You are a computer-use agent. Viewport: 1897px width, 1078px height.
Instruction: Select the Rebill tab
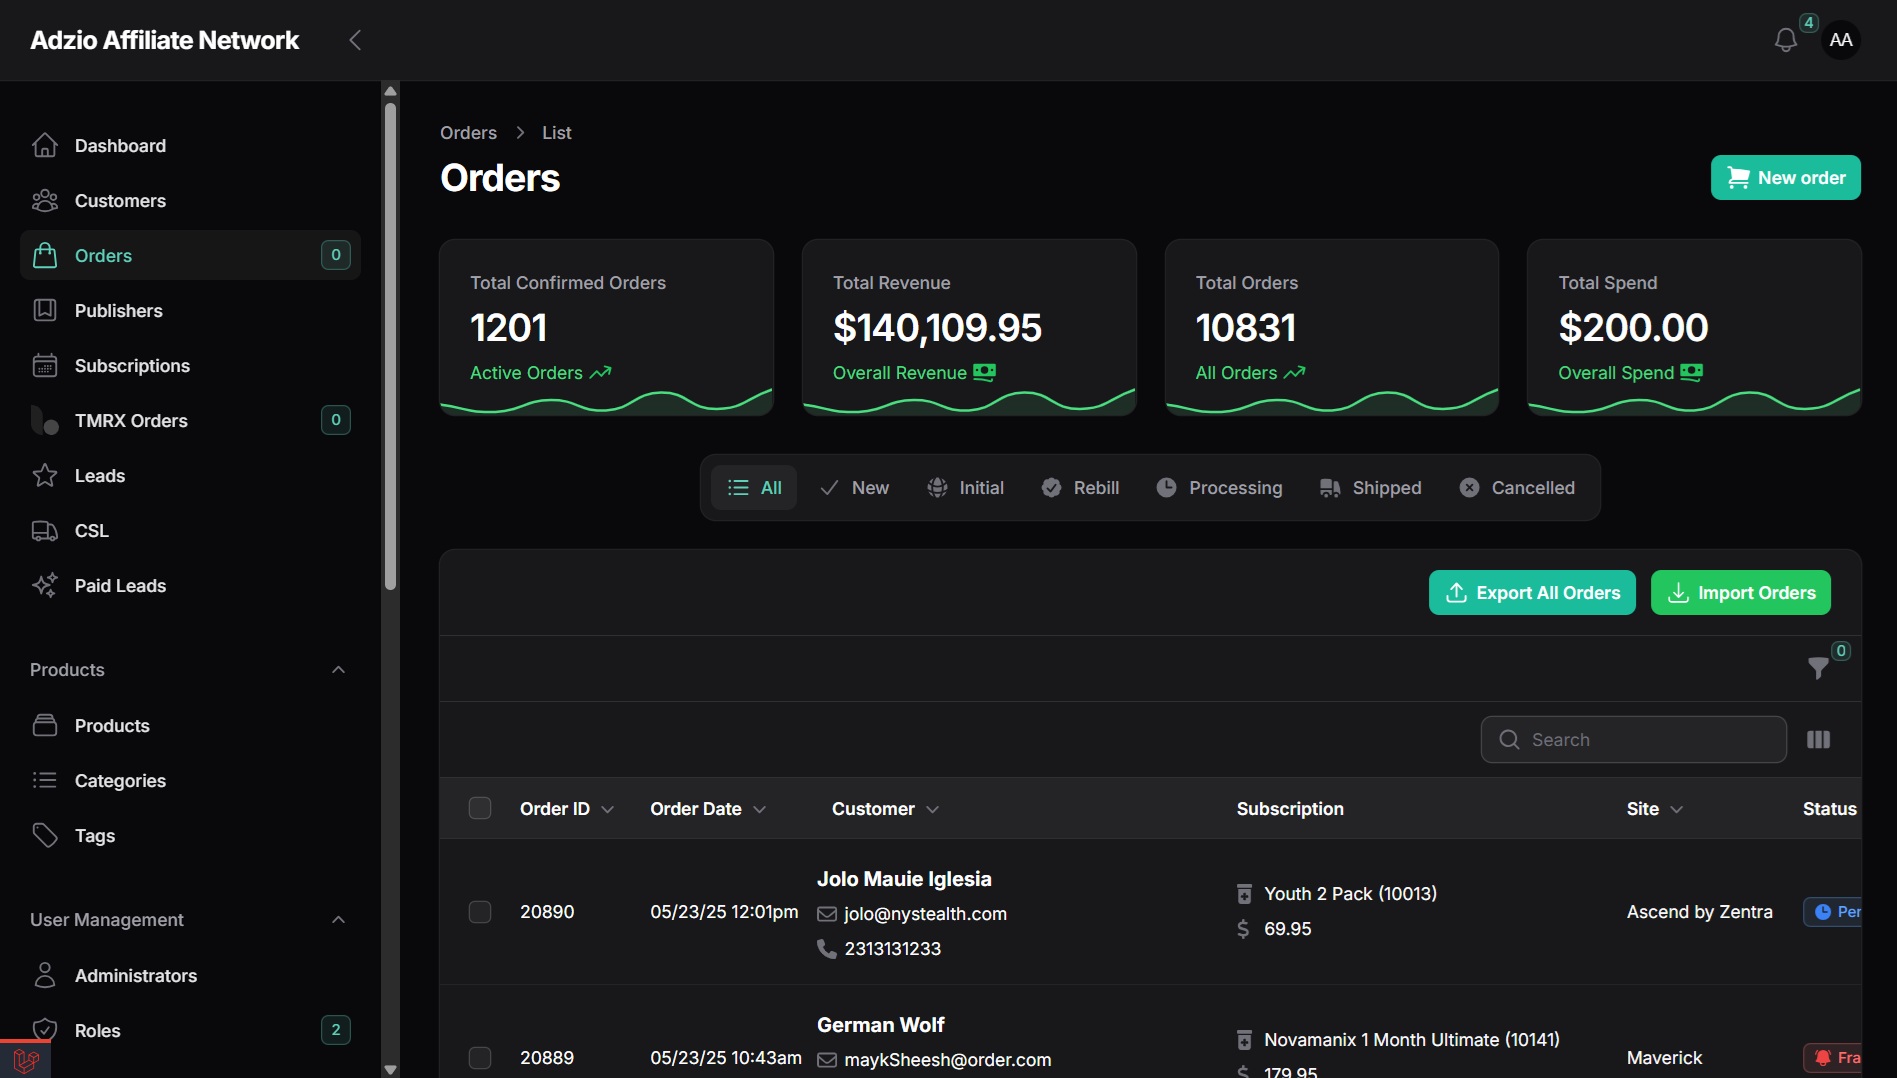coord(1080,488)
